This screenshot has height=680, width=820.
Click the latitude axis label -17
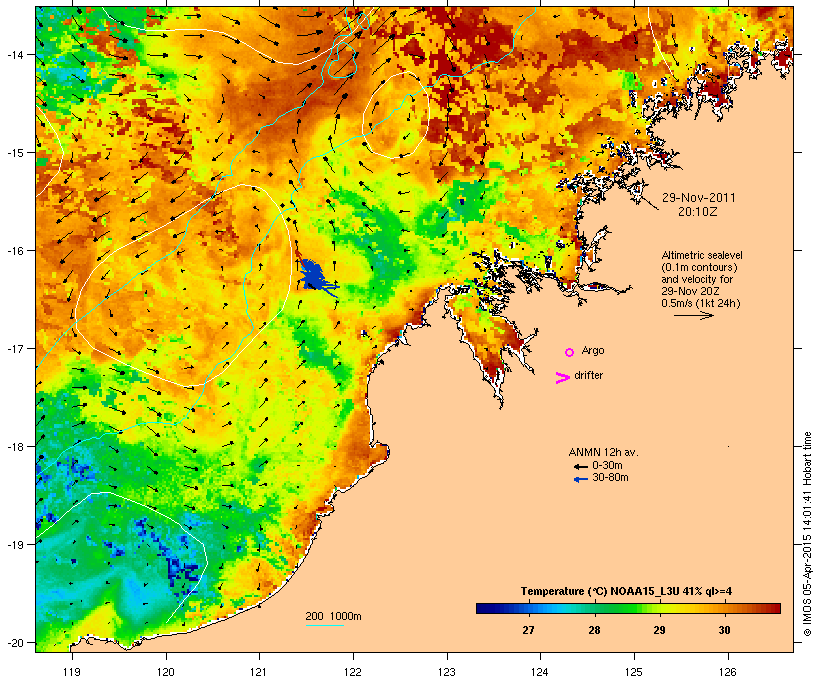pyautogui.click(x=15, y=348)
